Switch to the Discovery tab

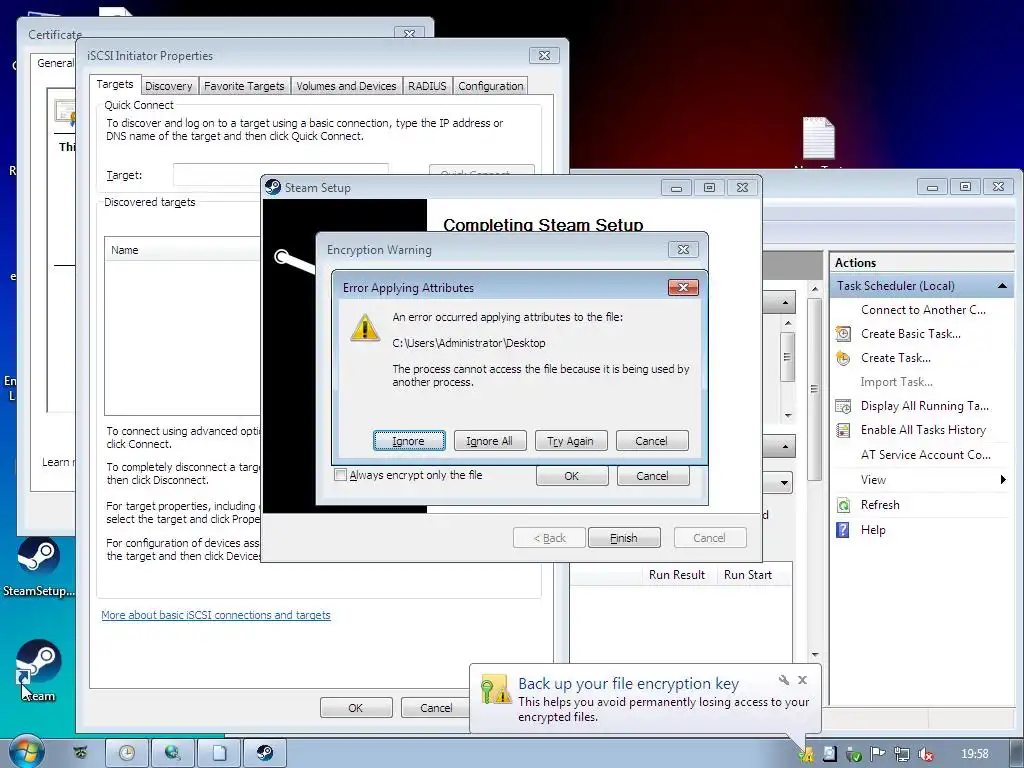click(x=168, y=86)
